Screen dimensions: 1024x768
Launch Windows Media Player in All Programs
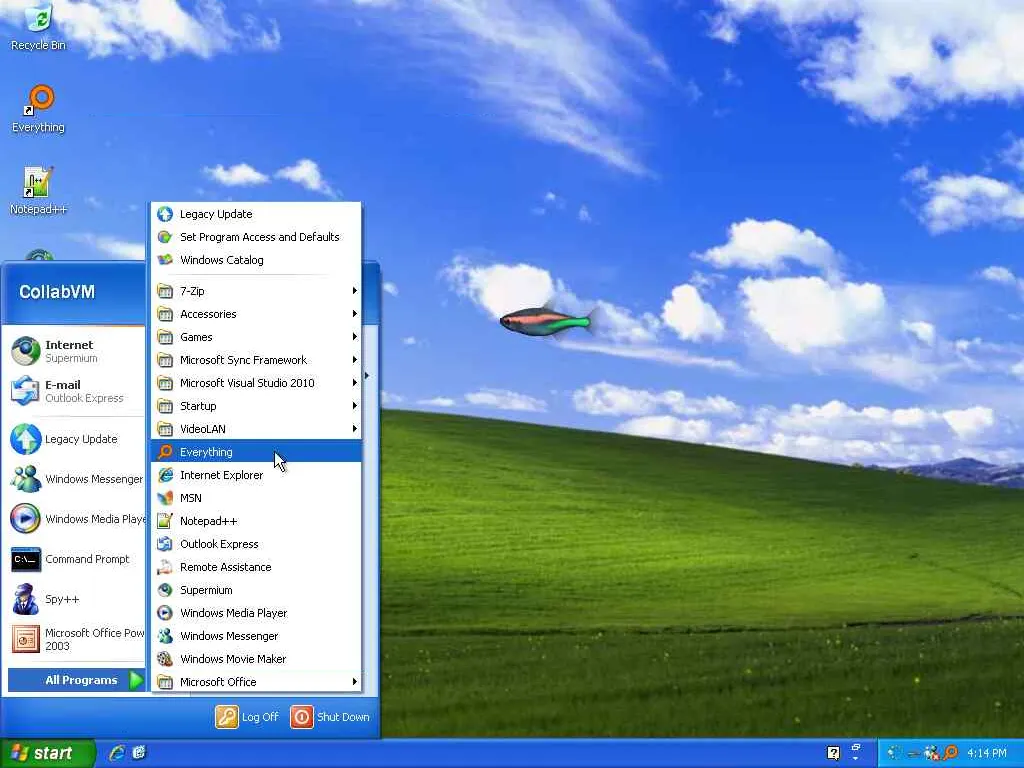tap(256, 613)
